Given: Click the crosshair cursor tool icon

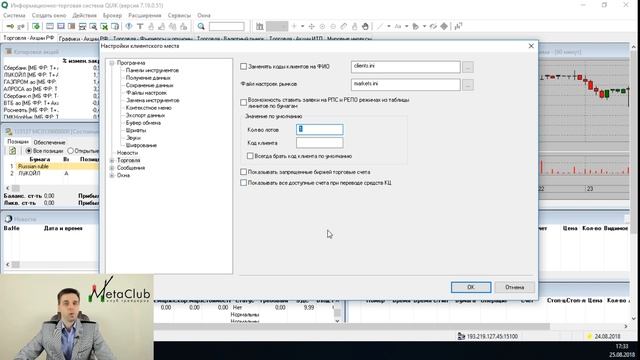Looking at the screenshot, I should 311,27.
